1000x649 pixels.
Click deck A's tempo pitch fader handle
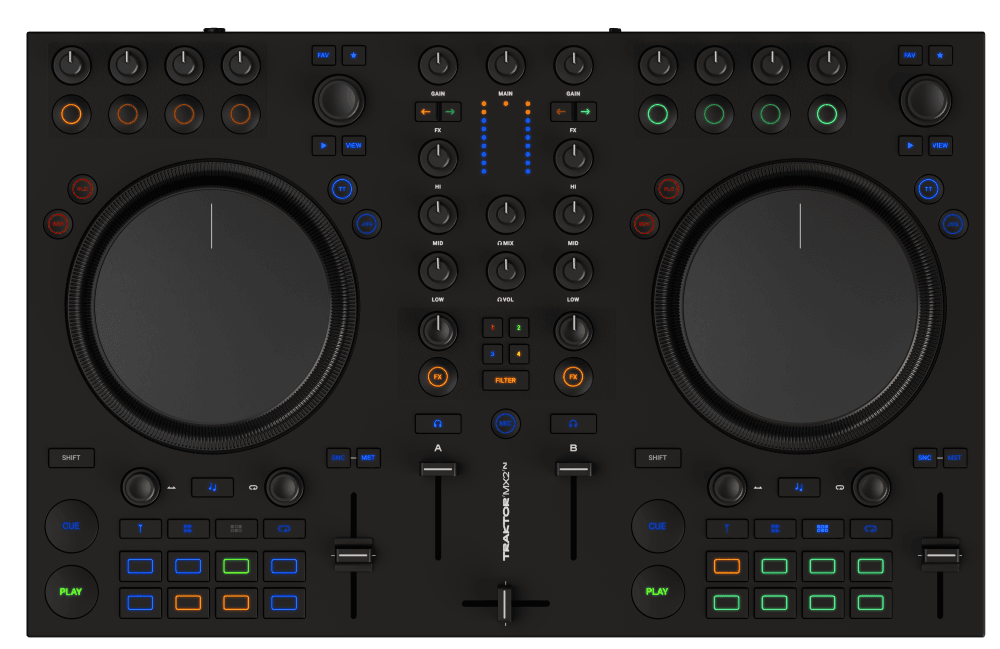[x=353, y=555]
